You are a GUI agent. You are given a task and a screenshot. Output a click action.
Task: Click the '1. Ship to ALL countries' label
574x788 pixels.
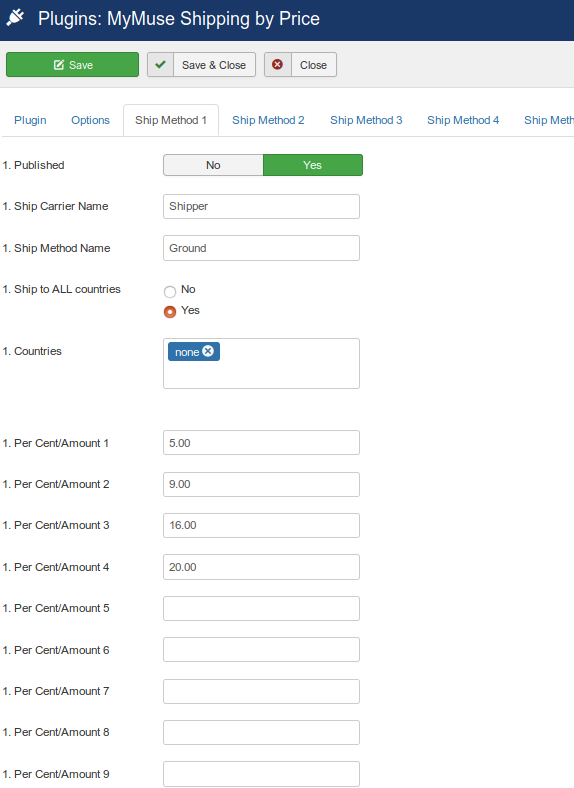pyautogui.click(x=61, y=289)
